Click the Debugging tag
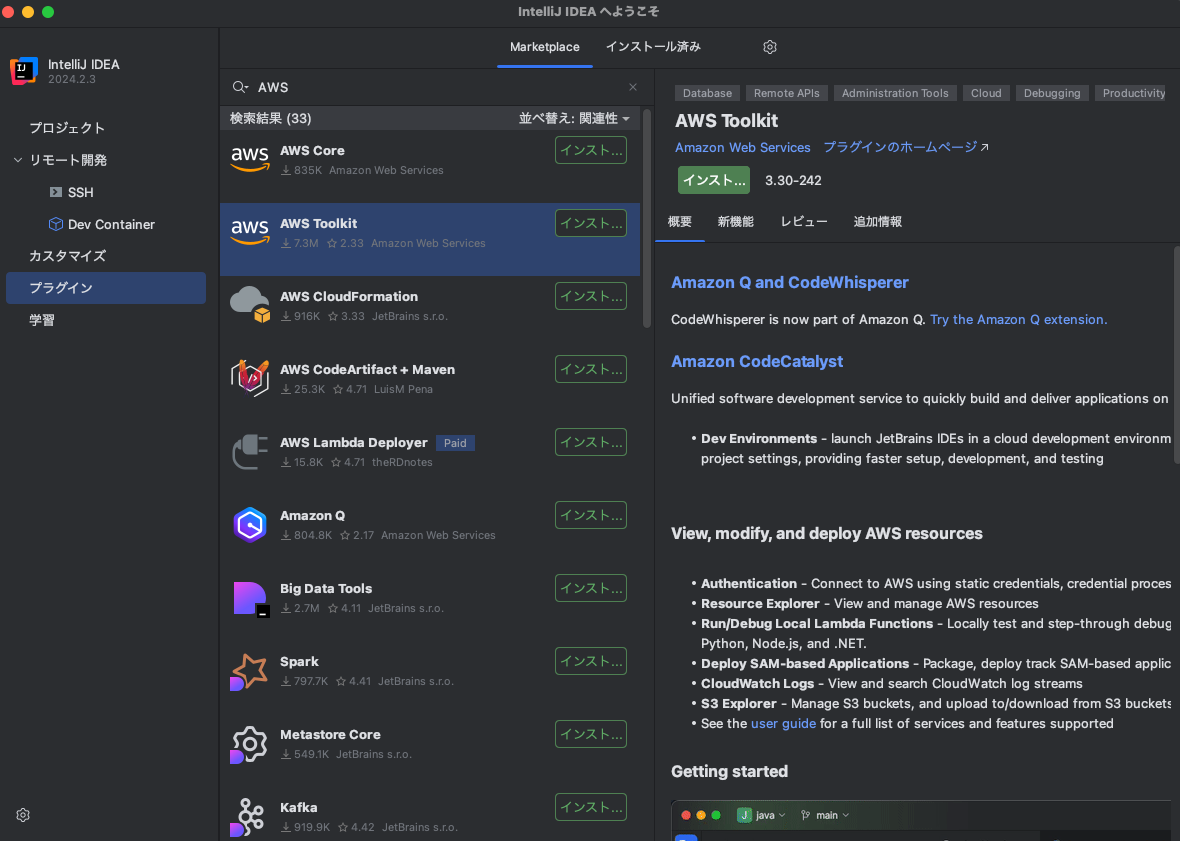 [x=1051, y=93]
